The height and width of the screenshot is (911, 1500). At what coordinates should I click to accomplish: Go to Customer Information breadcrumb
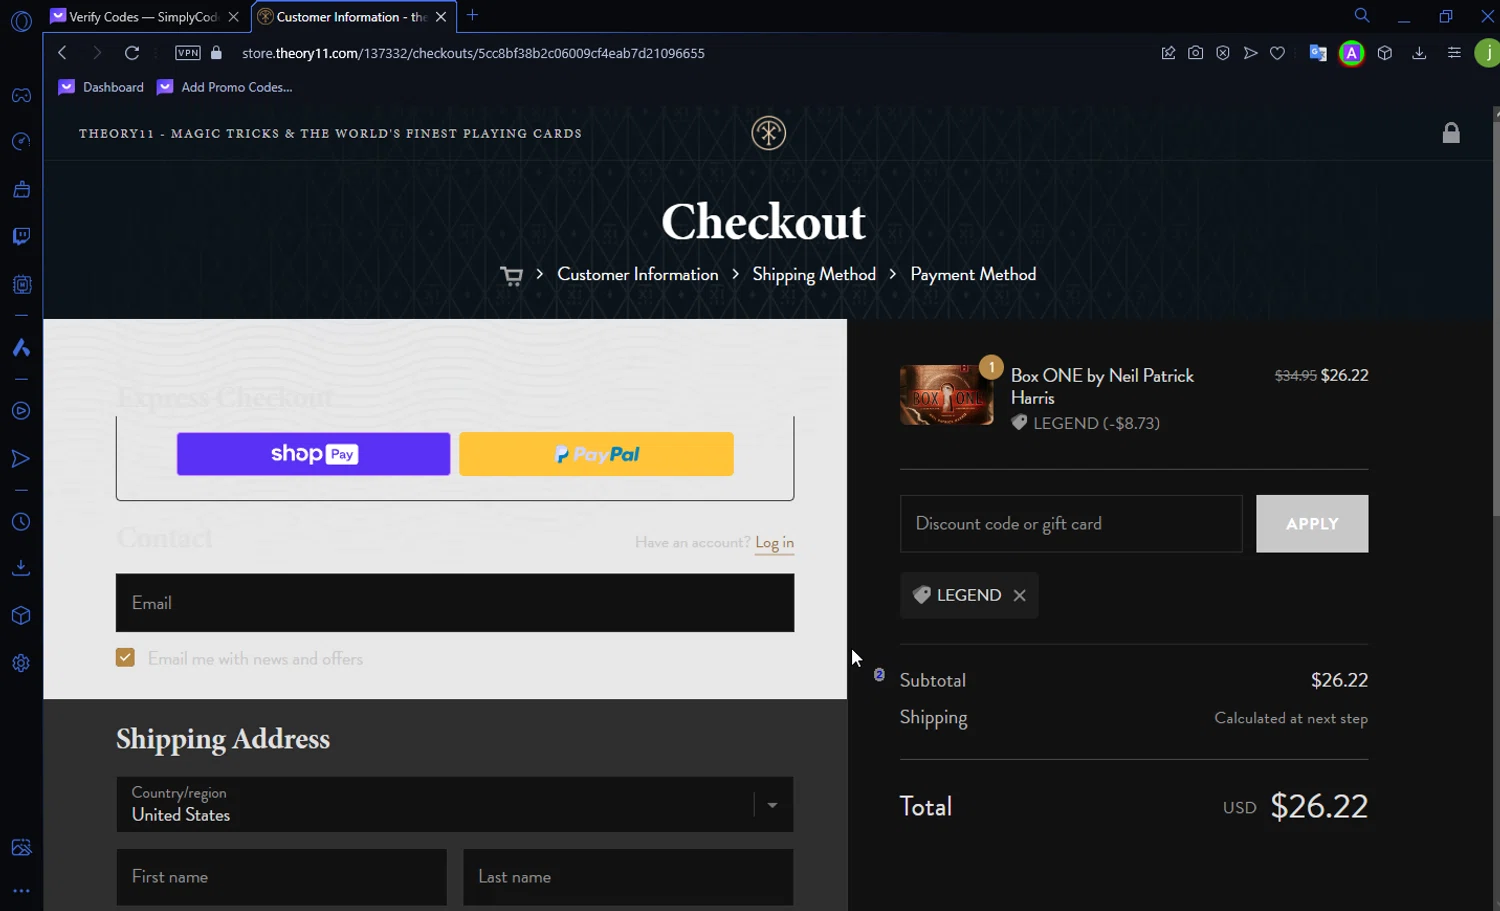click(x=638, y=274)
